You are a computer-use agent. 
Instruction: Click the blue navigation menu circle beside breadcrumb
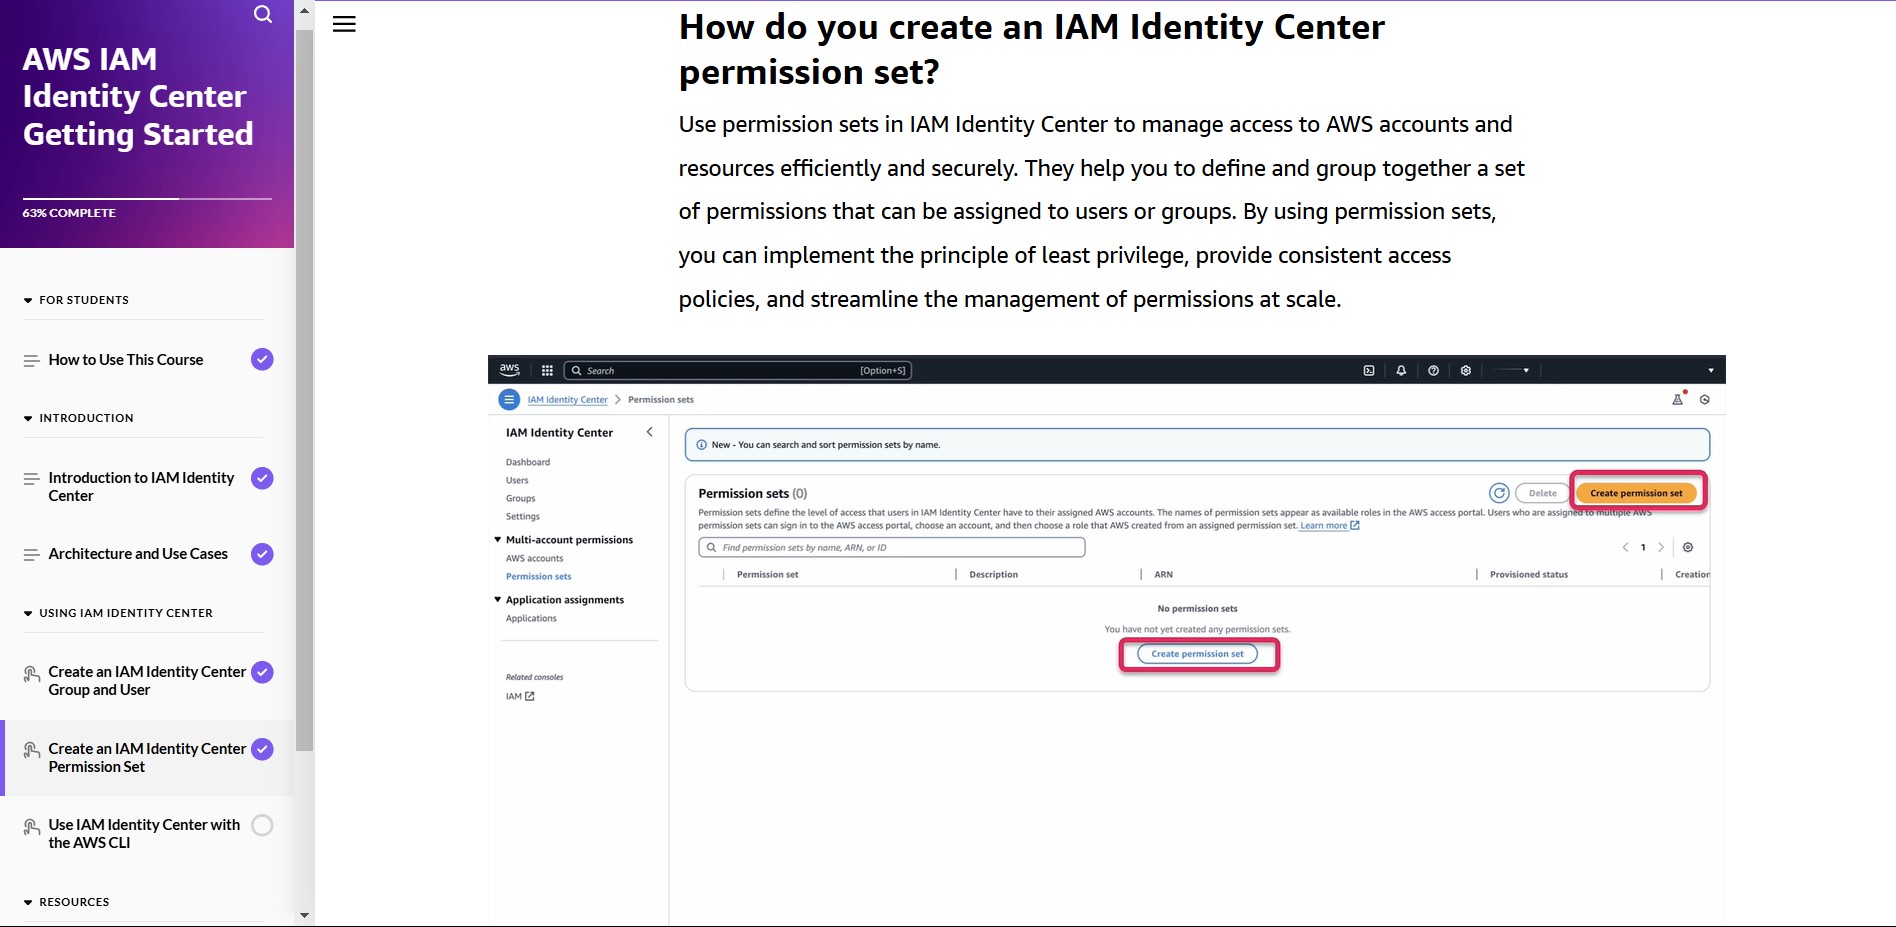pyautogui.click(x=509, y=399)
